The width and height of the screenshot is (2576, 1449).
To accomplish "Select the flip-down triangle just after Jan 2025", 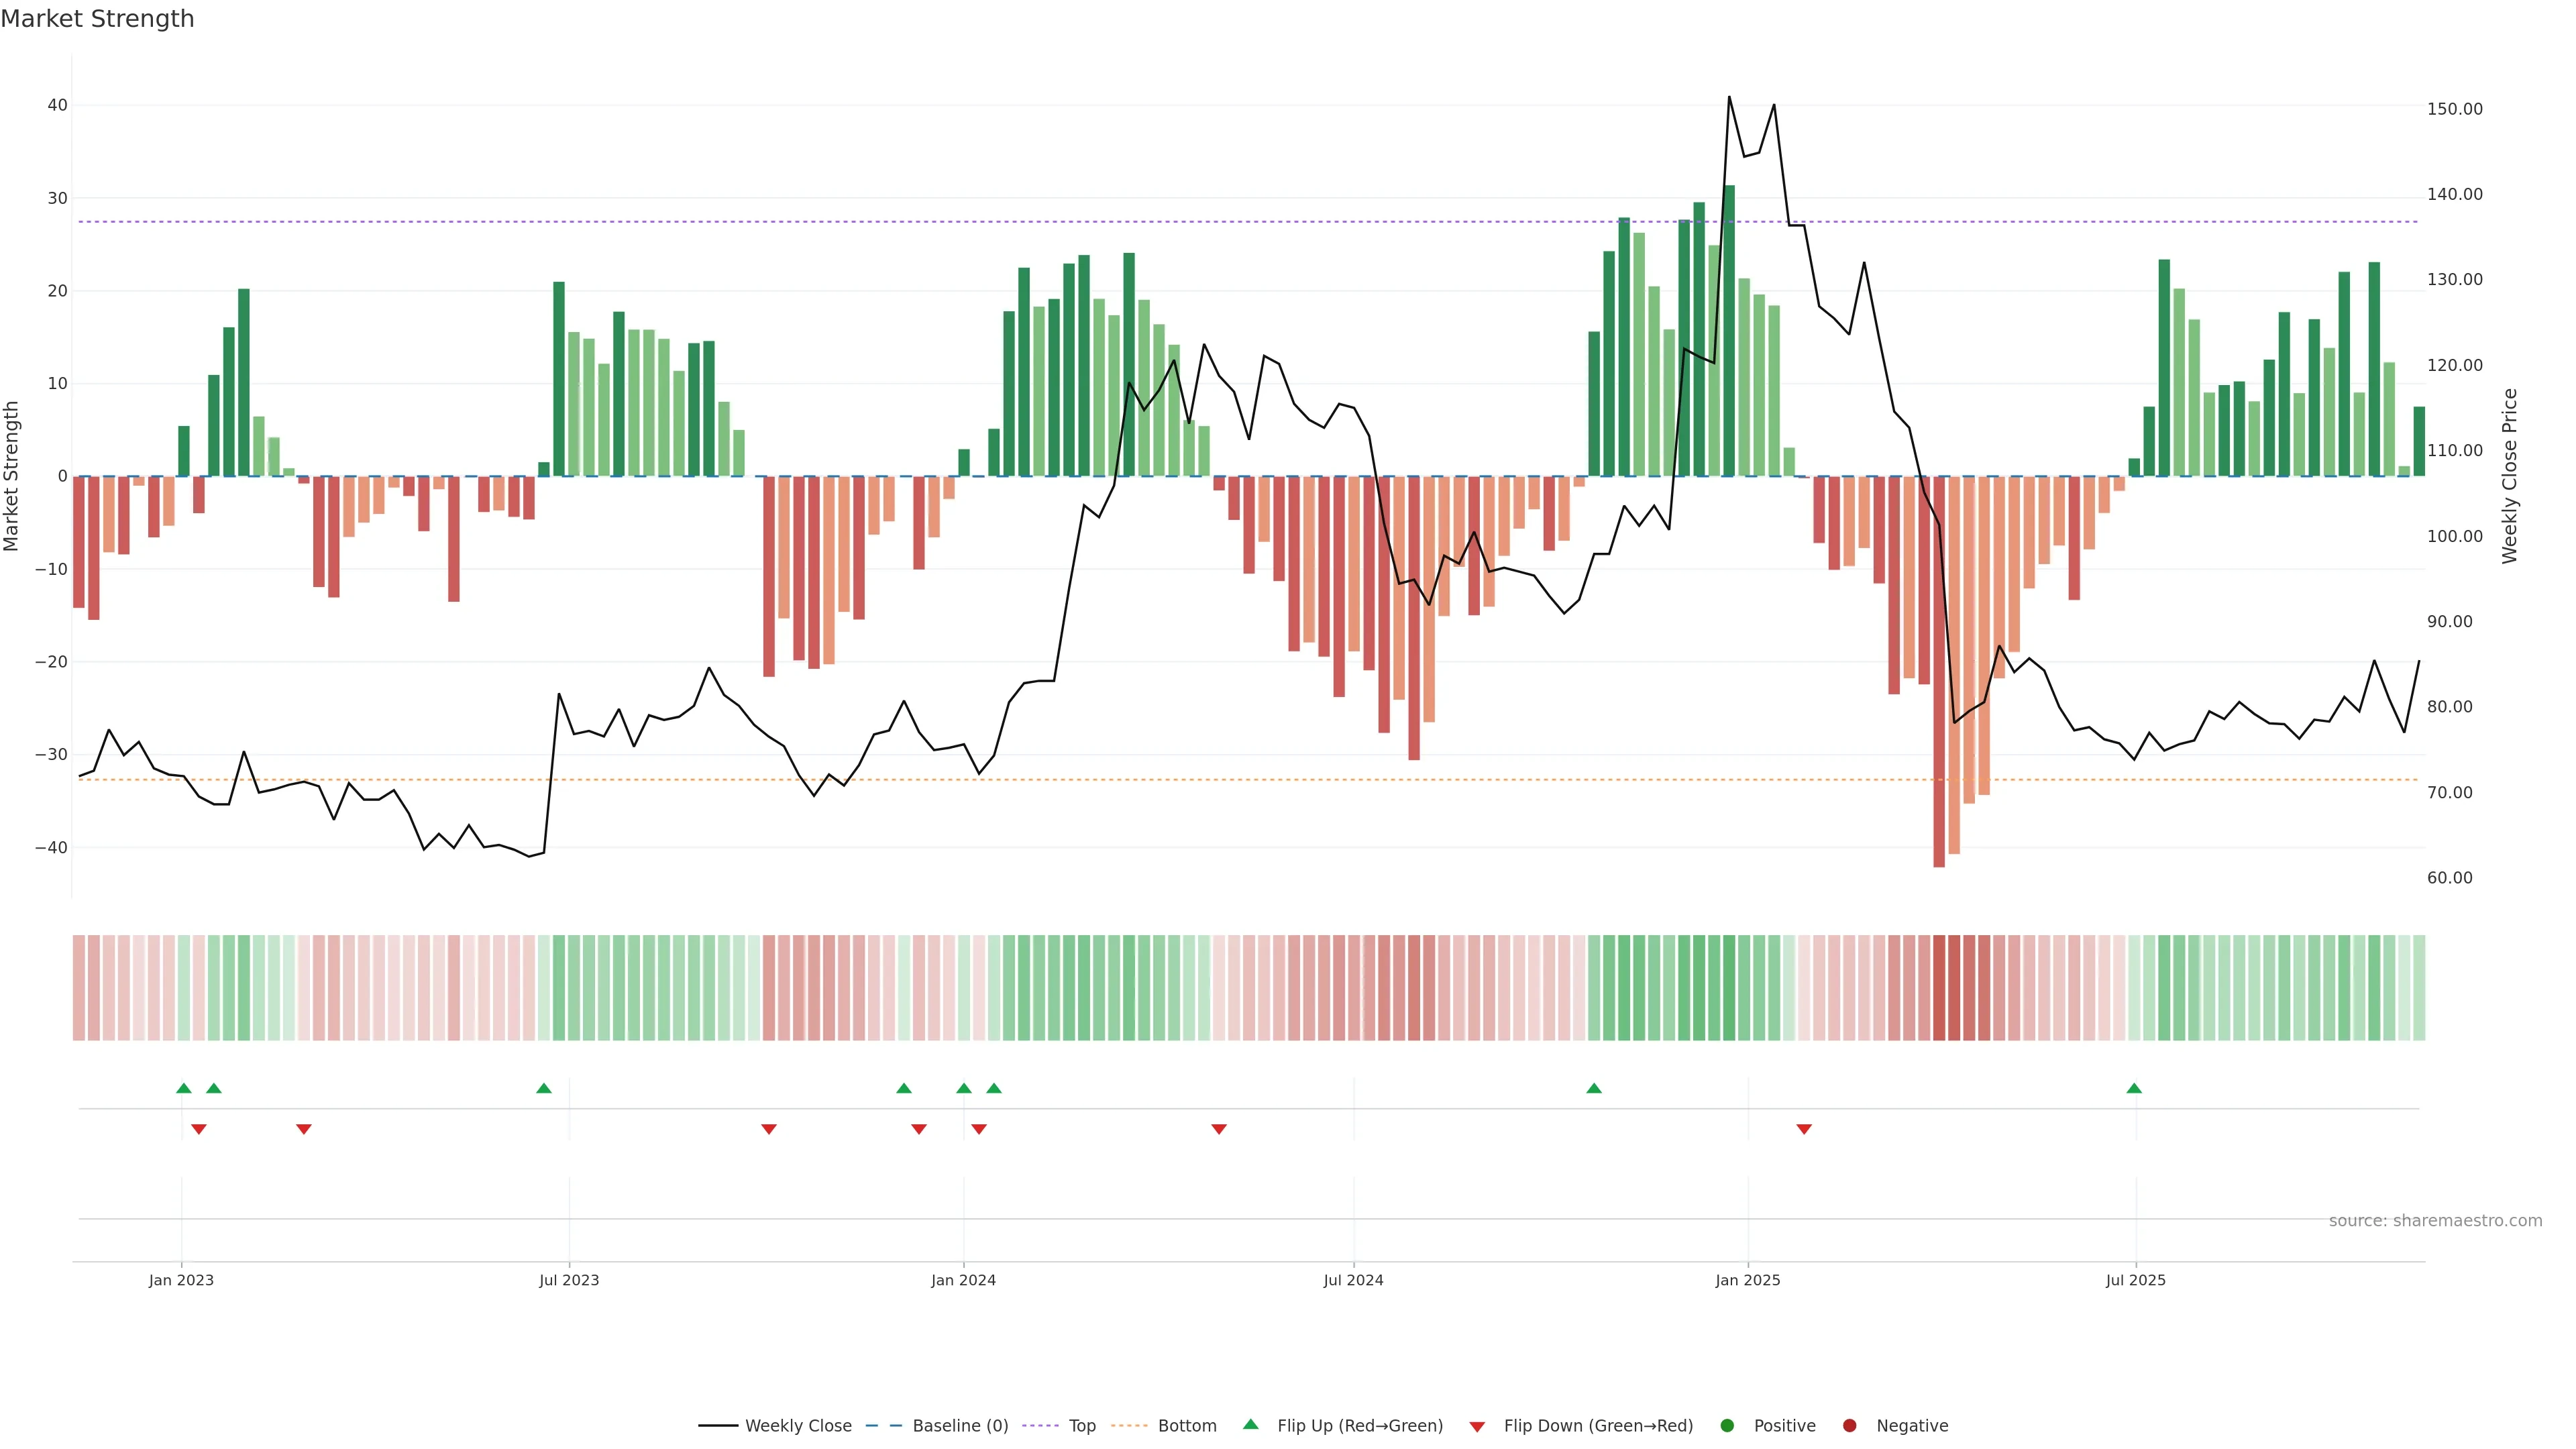I will pos(1804,1129).
